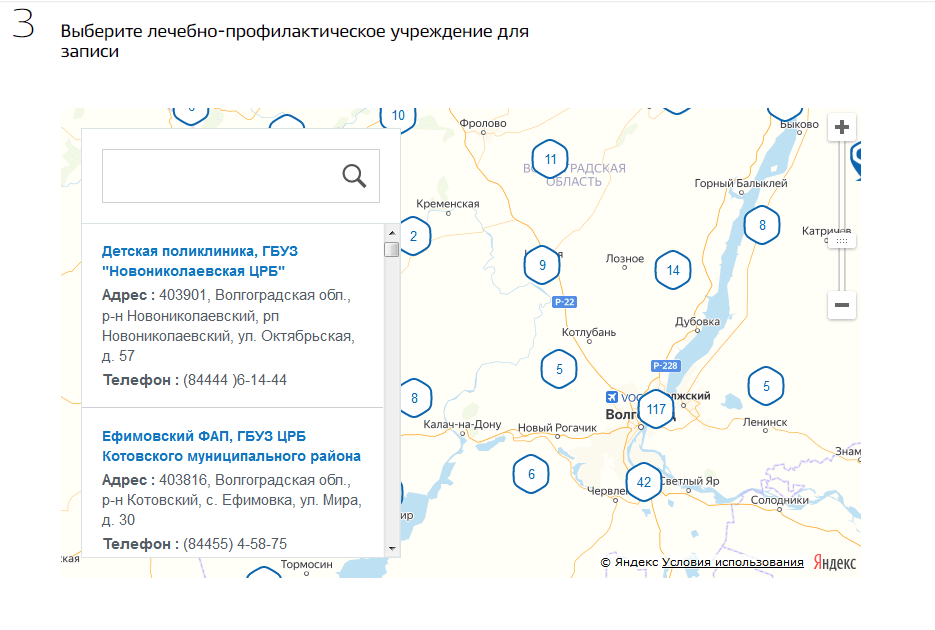Click the Кременская town label

pyautogui.click(x=448, y=204)
